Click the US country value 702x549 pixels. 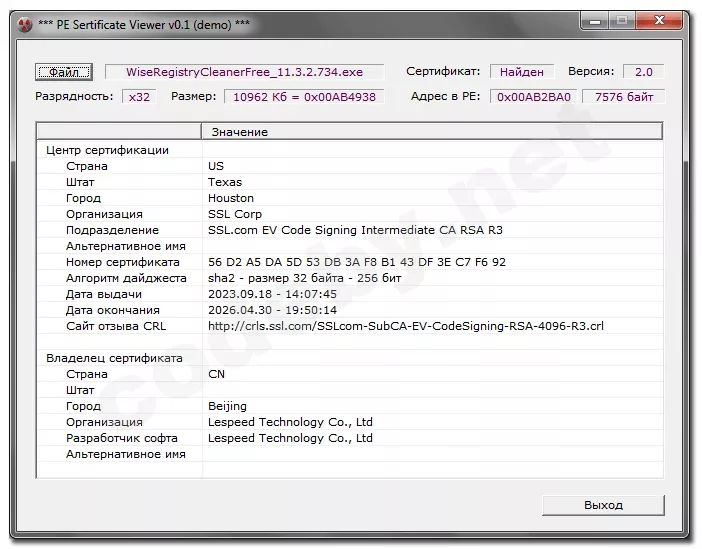coord(216,166)
